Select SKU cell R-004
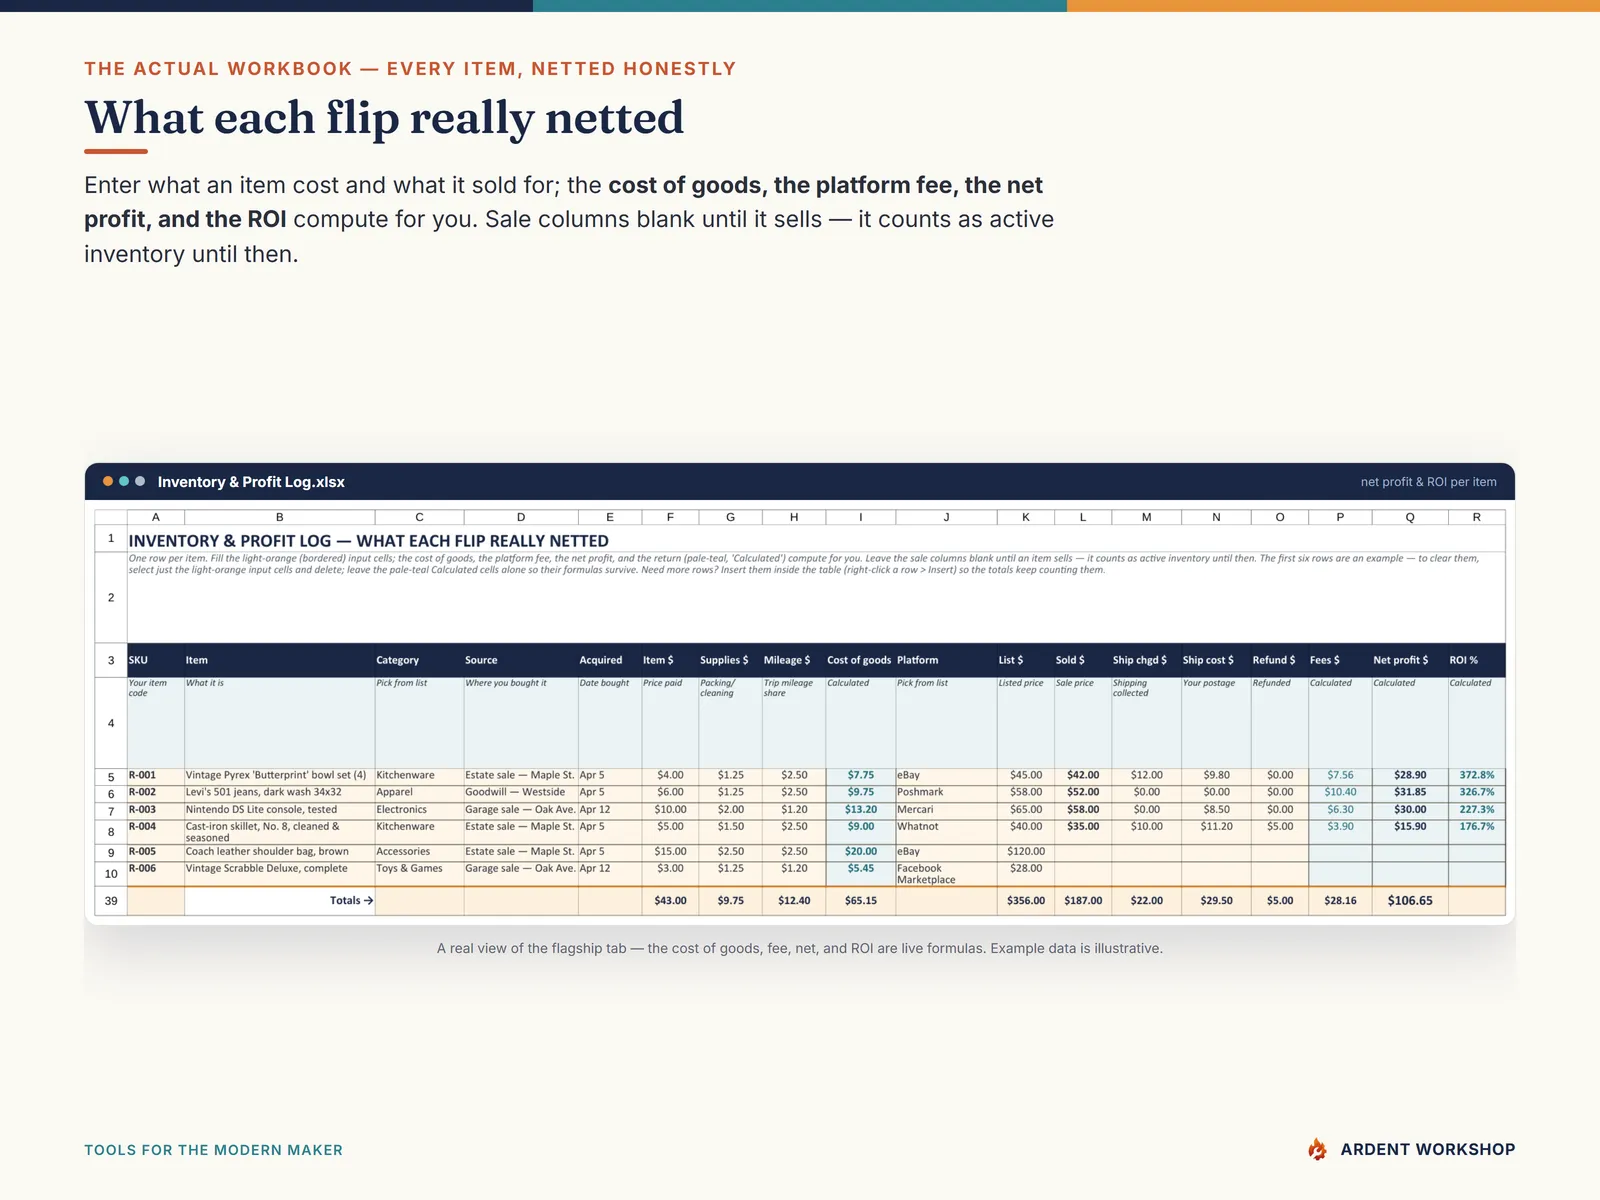The width and height of the screenshot is (1600, 1200). [156, 832]
